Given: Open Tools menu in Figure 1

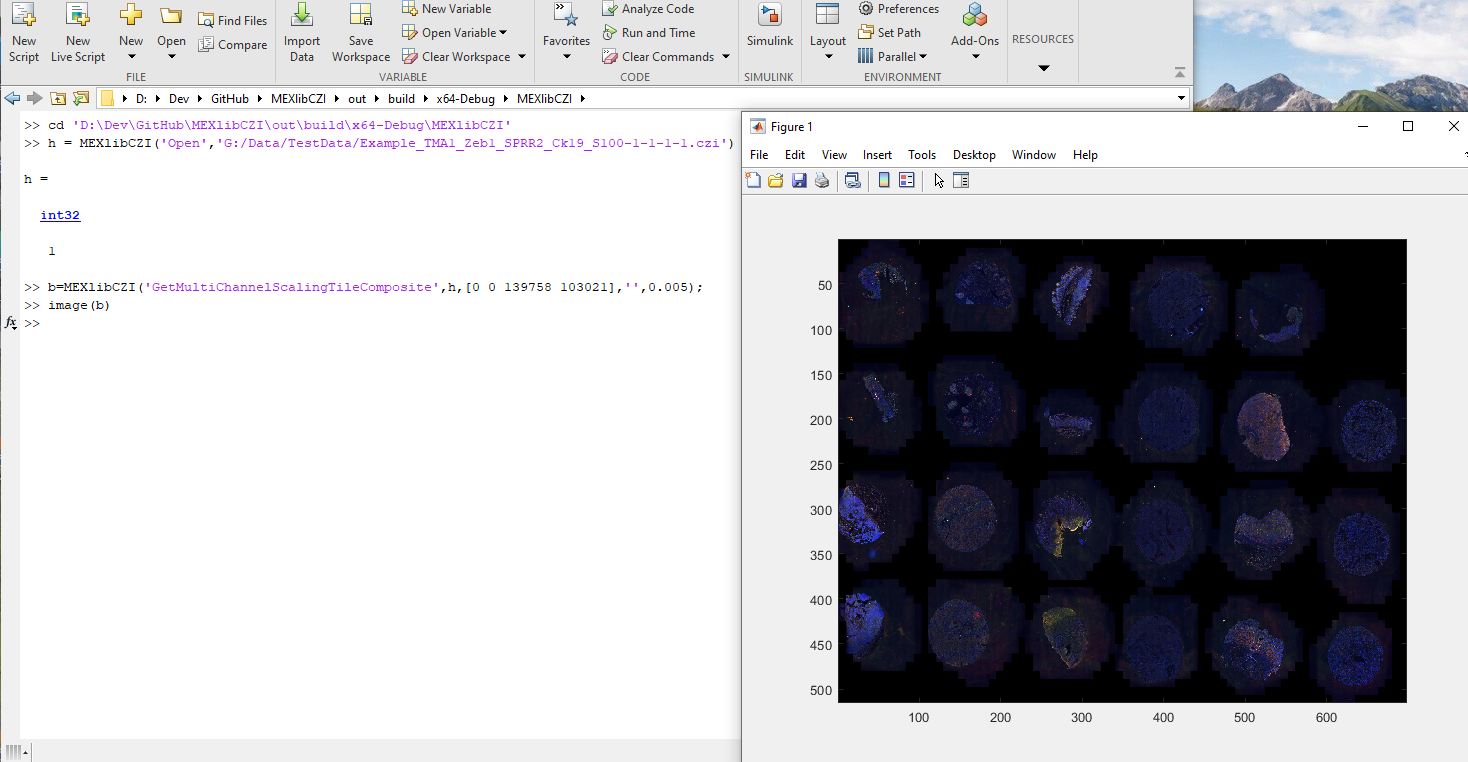Looking at the screenshot, I should pos(922,155).
